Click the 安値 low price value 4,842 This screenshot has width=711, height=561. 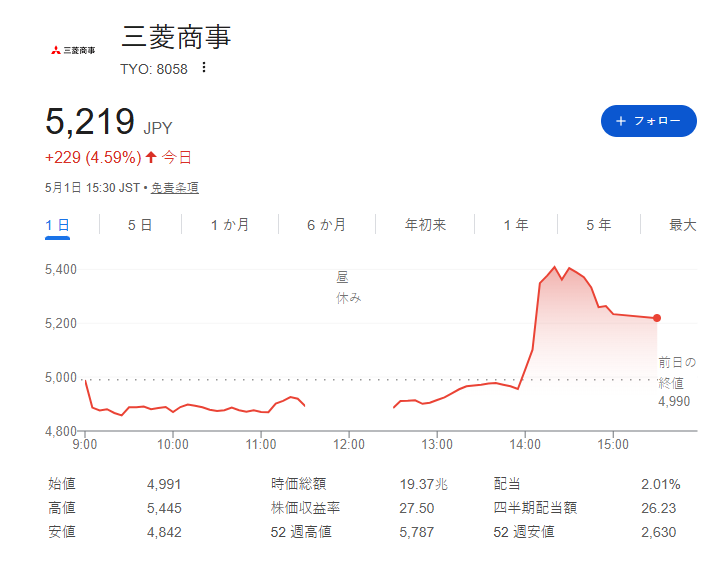click(164, 532)
